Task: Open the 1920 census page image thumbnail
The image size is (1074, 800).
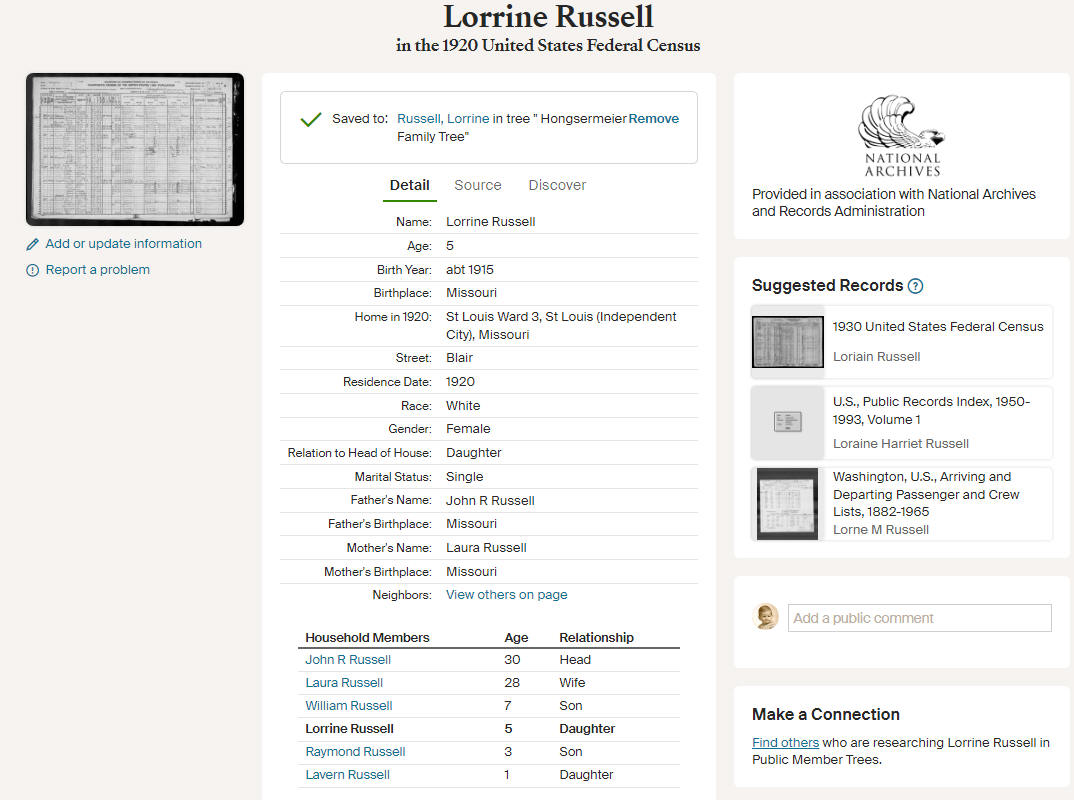Action: coord(135,149)
